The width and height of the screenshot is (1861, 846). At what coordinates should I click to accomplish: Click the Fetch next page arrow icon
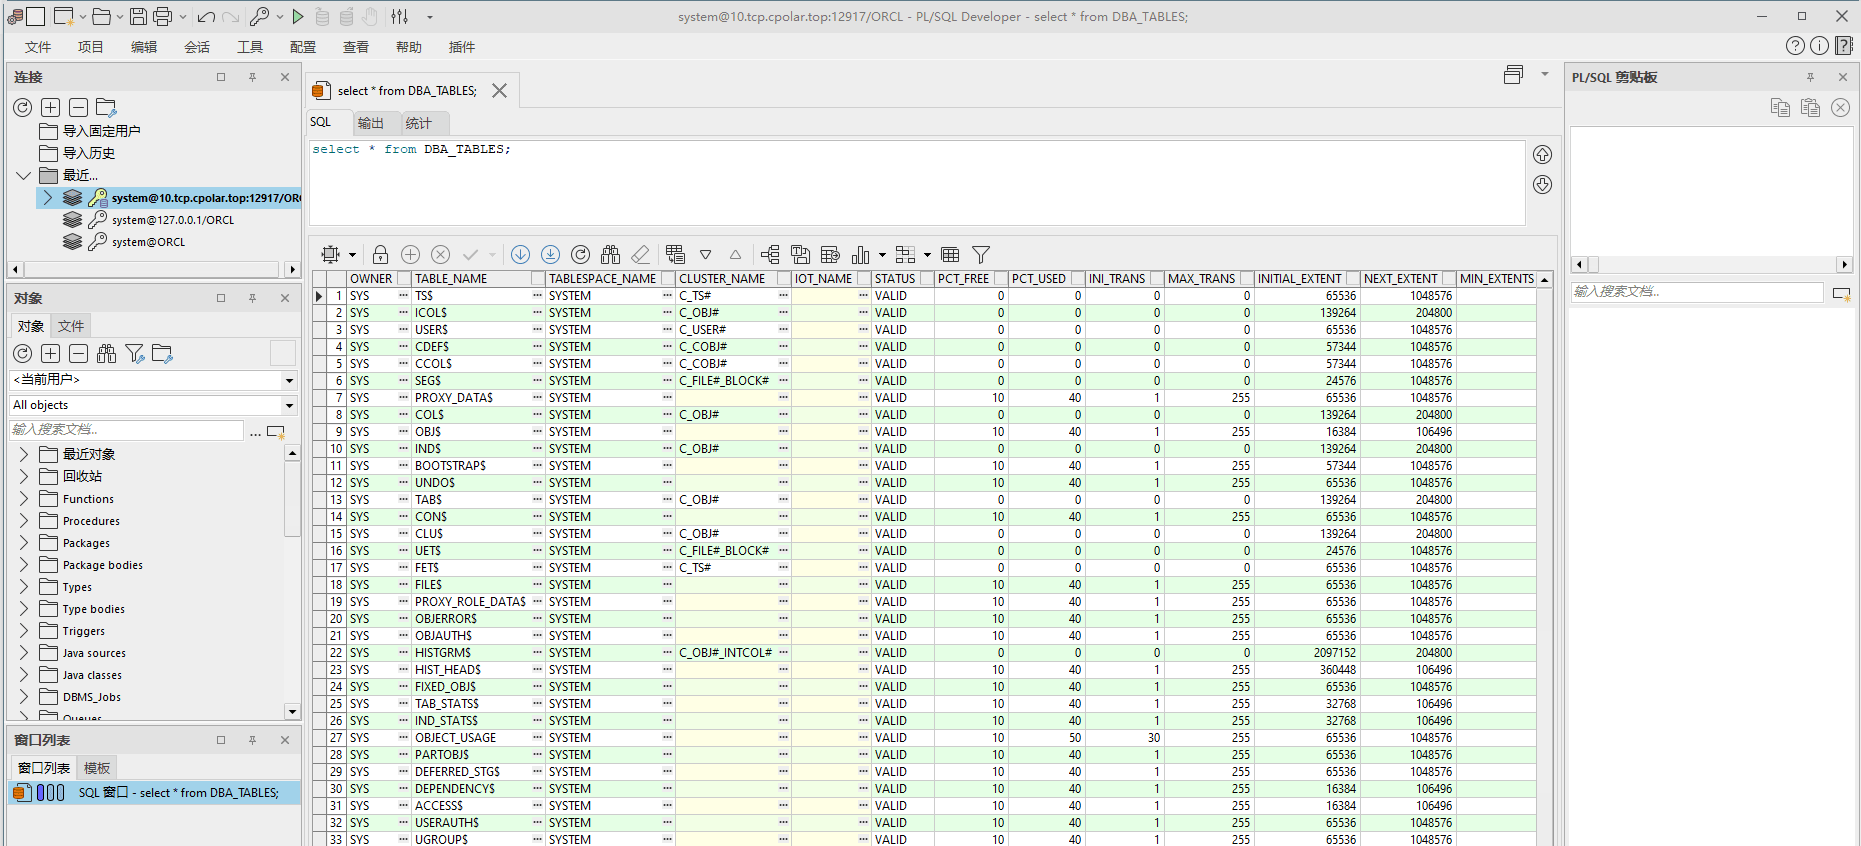[520, 255]
